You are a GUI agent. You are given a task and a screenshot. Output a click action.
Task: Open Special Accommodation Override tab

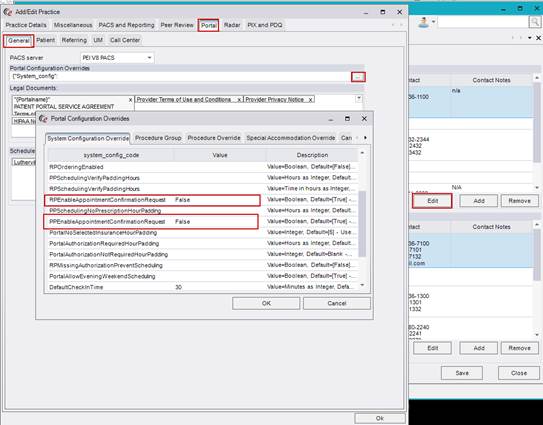point(291,138)
